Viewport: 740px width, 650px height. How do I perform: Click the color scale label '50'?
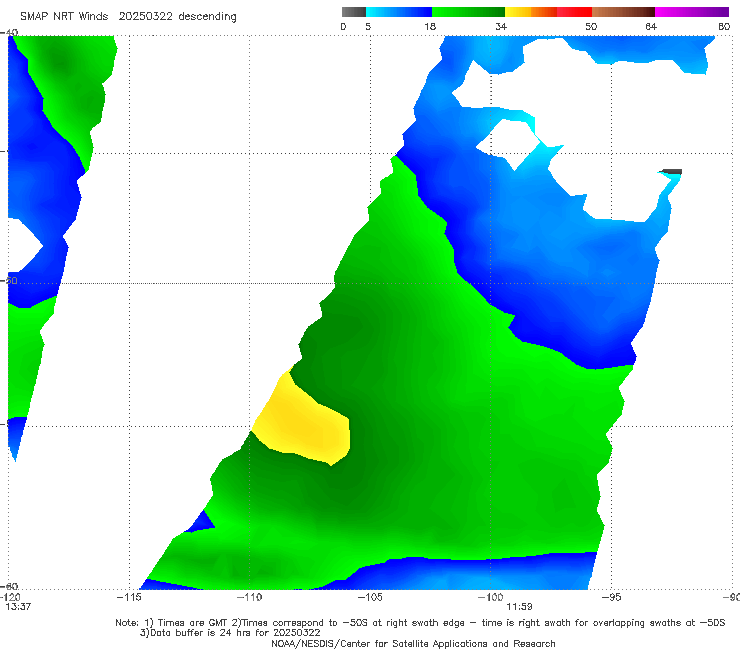point(591,27)
